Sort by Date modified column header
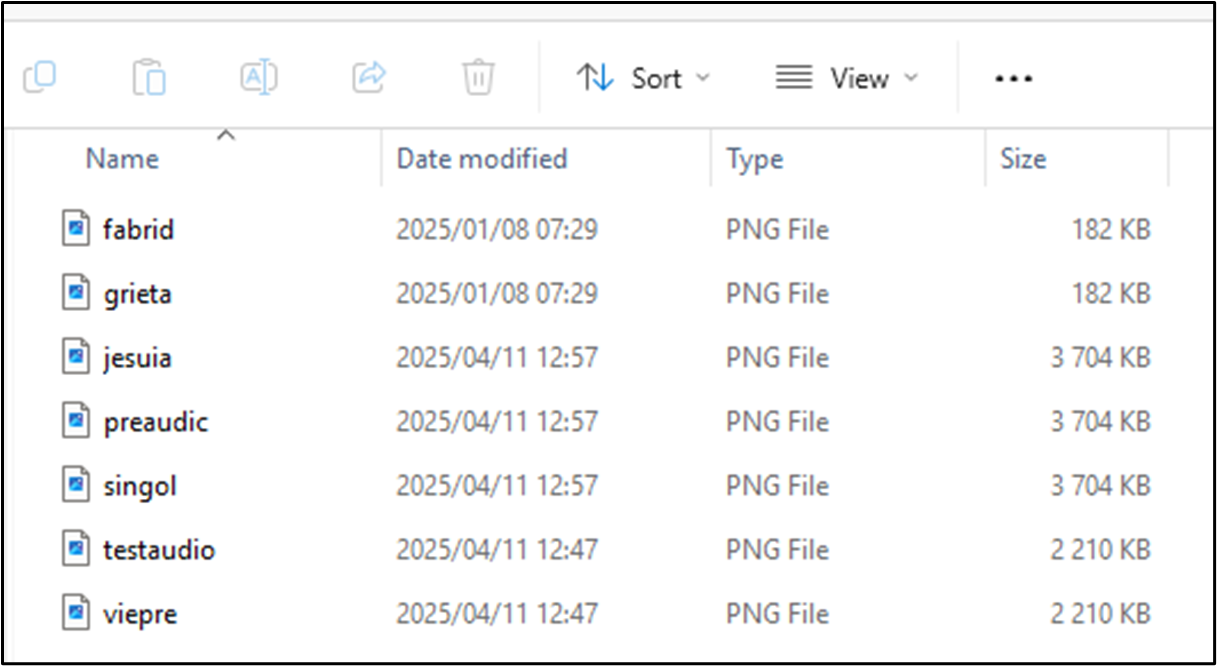 [x=482, y=159]
